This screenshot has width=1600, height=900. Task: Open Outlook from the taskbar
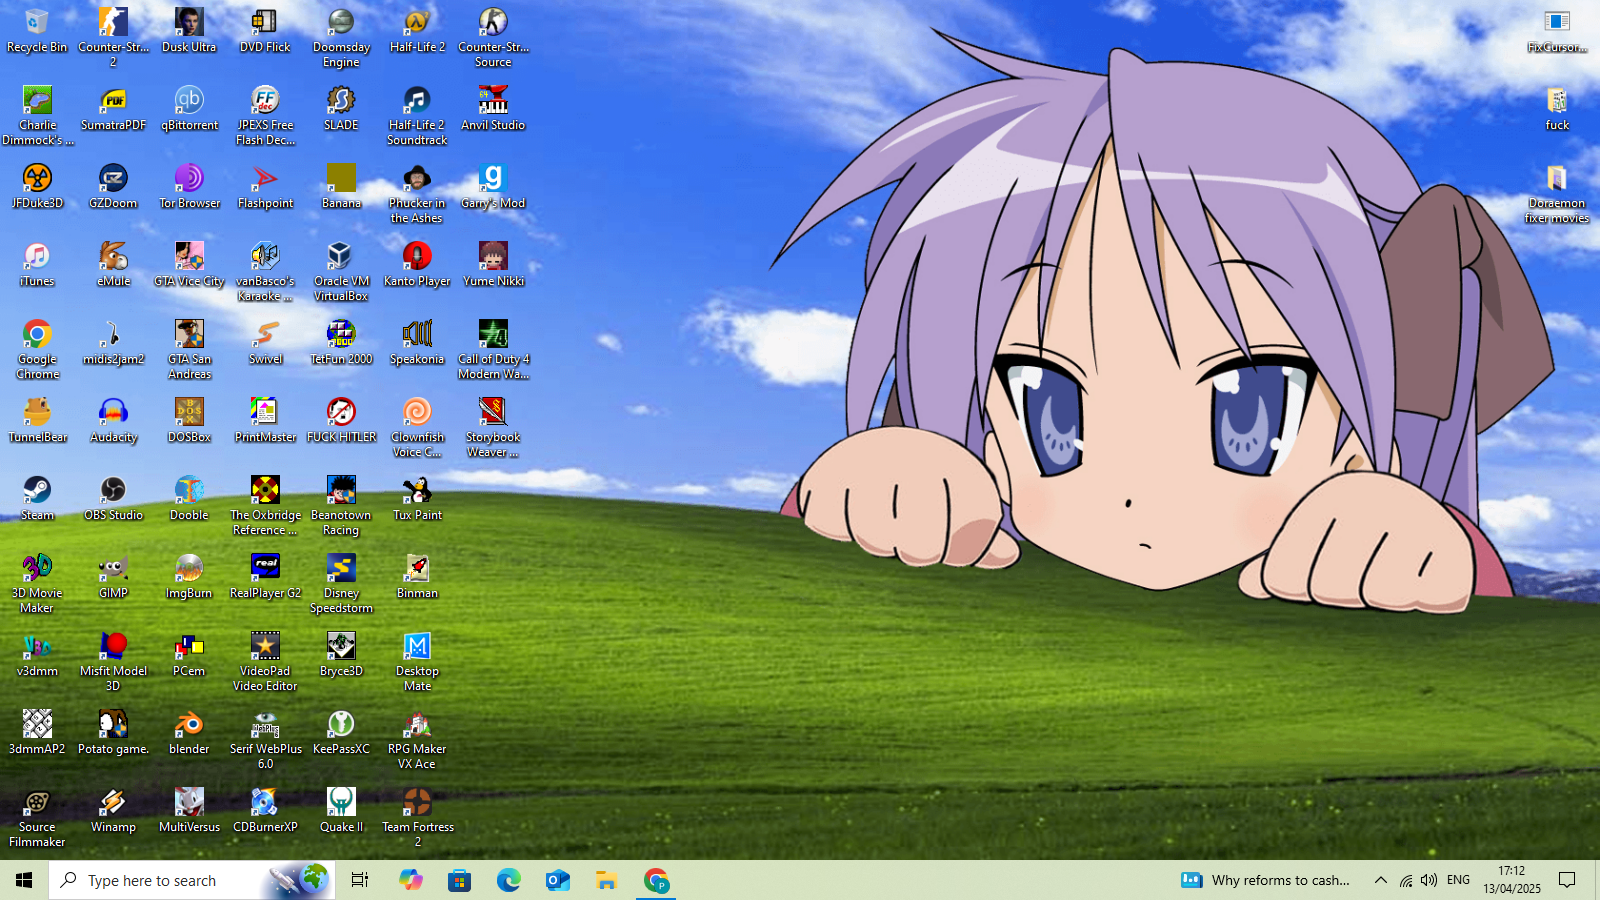[x=557, y=880]
